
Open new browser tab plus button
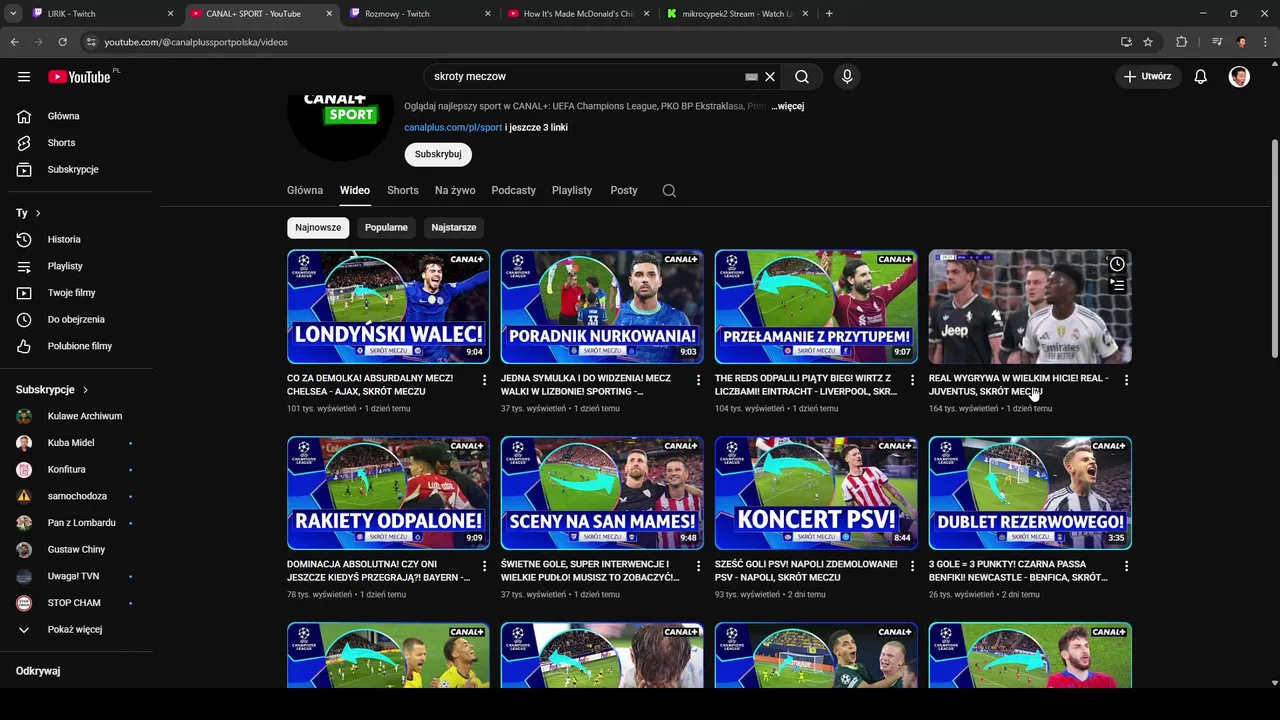pyautogui.click(x=829, y=14)
